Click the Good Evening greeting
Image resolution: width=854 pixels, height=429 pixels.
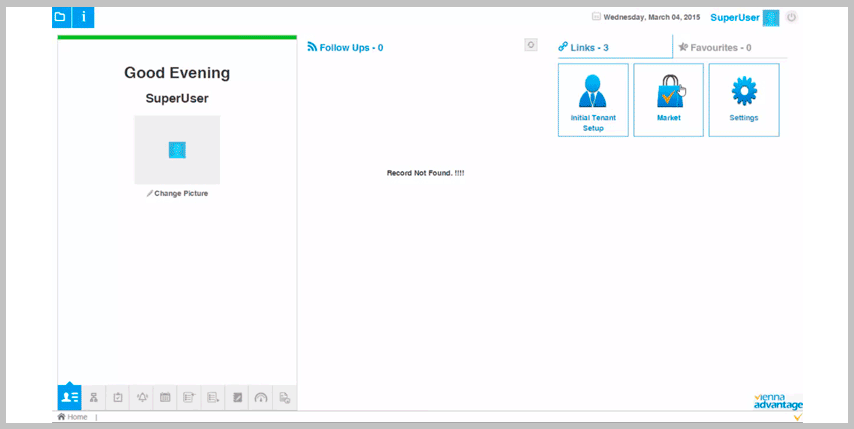point(177,73)
